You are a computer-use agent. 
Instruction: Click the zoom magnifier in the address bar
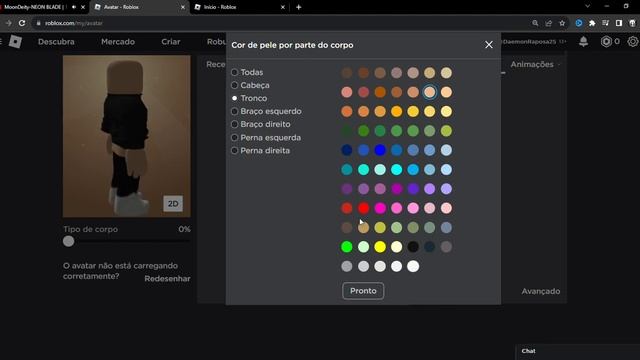tap(535, 23)
